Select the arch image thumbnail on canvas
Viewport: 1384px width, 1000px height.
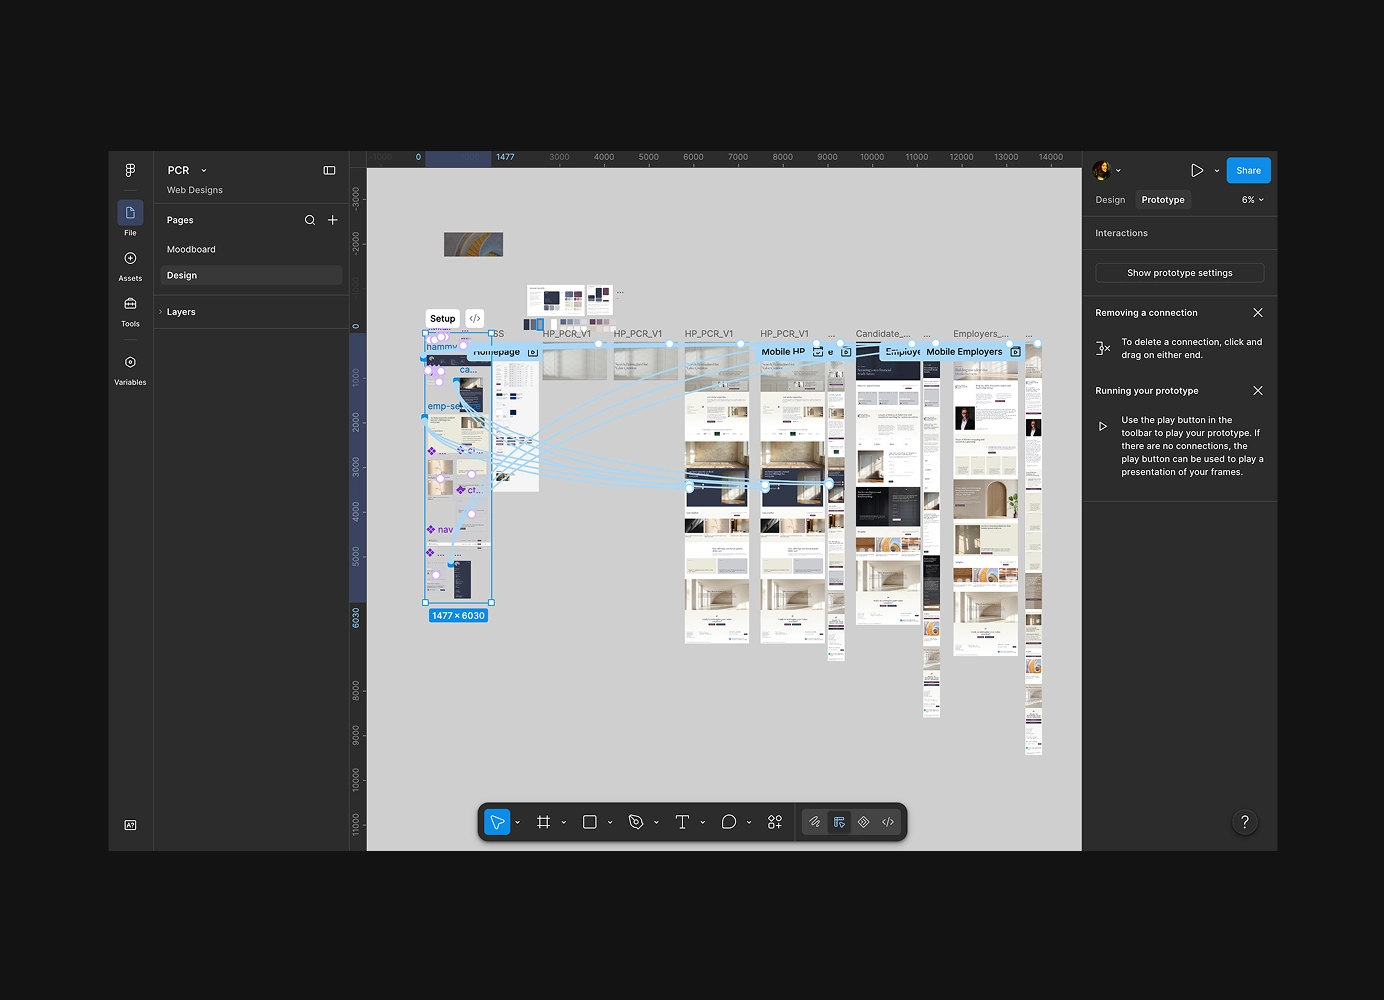474,244
